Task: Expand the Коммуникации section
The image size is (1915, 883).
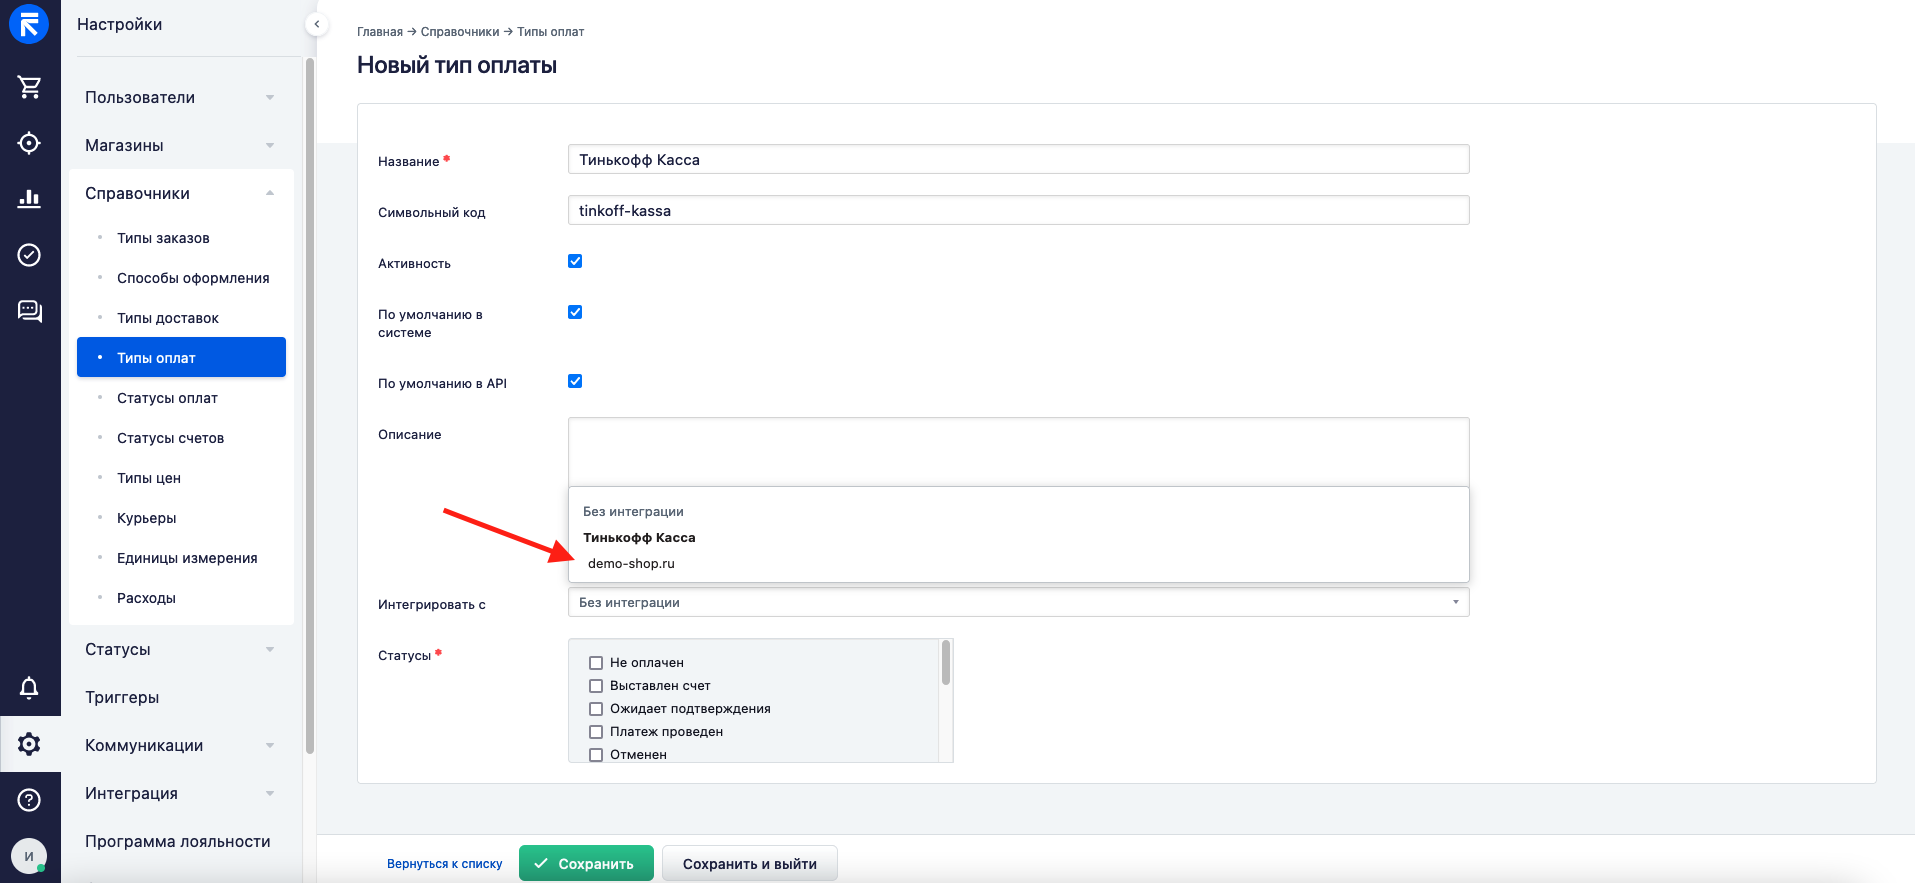Action: coord(181,745)
